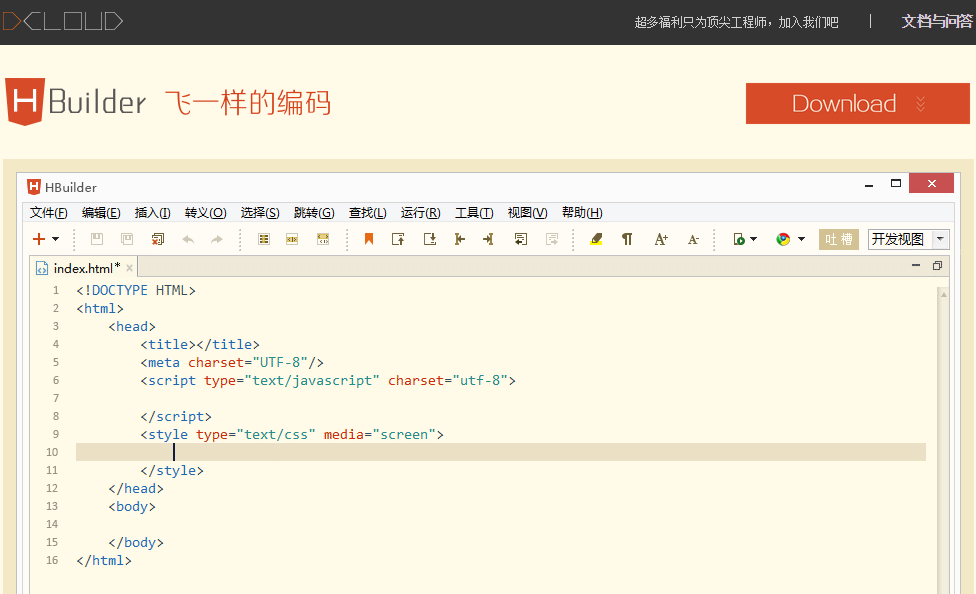
Task: Open the 查找(L) menu
Action: click(x=367, y=213)
